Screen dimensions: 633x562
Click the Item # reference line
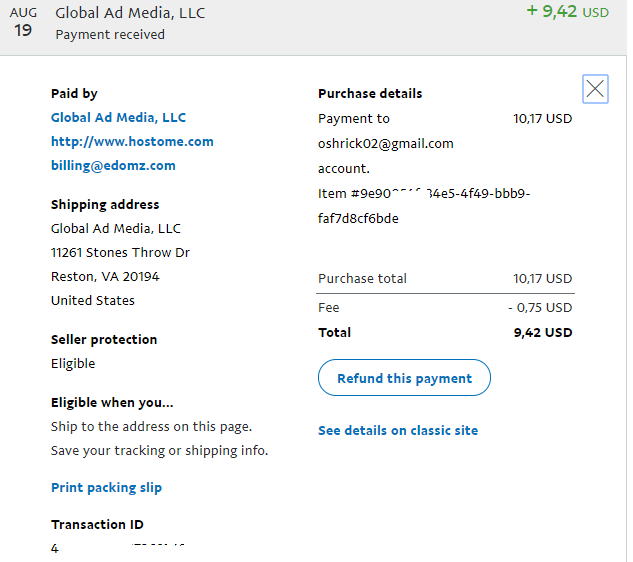424,194
